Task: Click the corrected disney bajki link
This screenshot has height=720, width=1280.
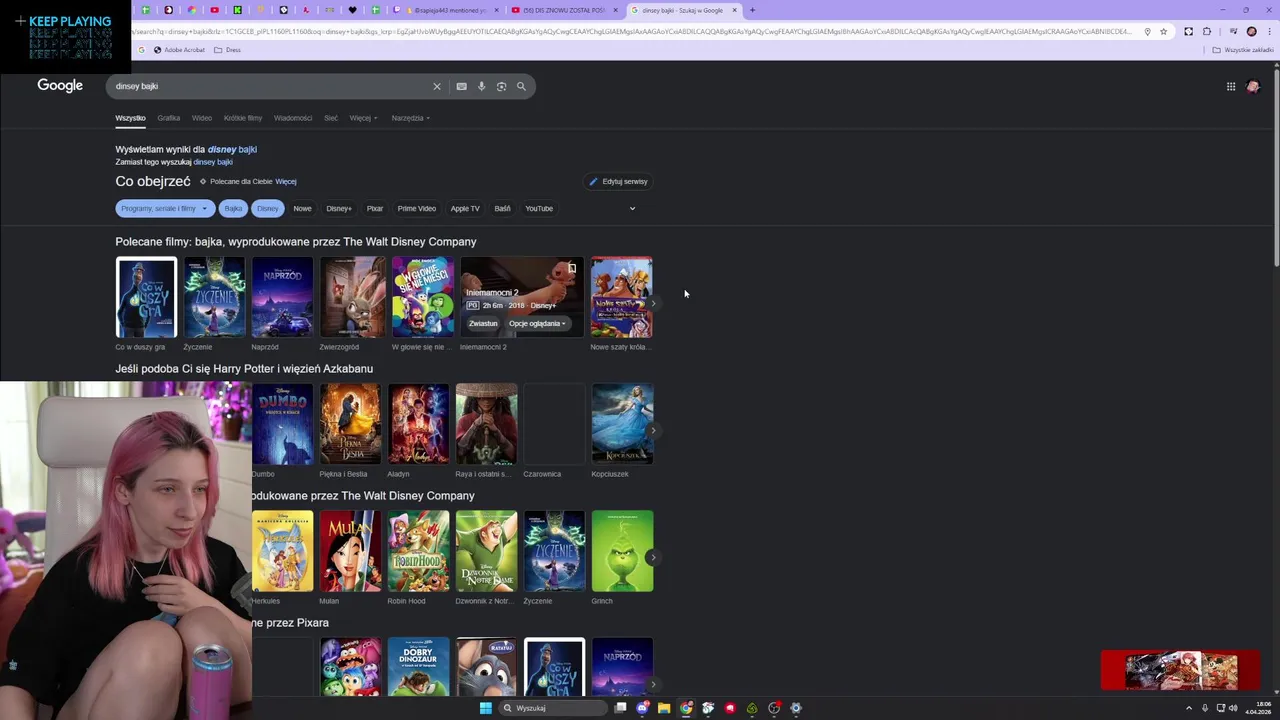Action: [232, 149]
